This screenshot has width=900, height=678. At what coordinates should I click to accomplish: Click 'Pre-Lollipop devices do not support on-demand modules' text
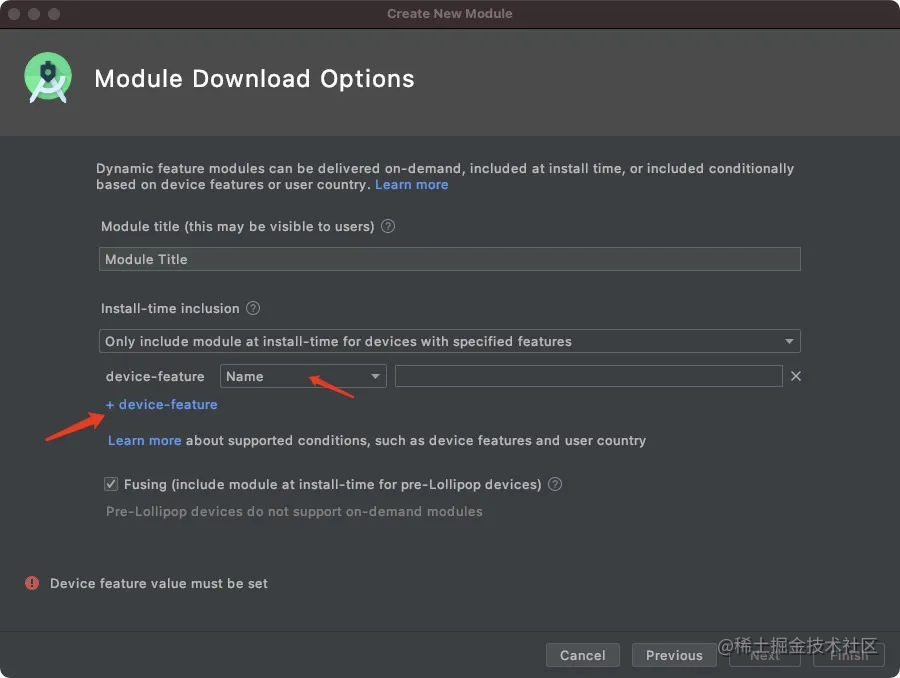click(294, 511)
